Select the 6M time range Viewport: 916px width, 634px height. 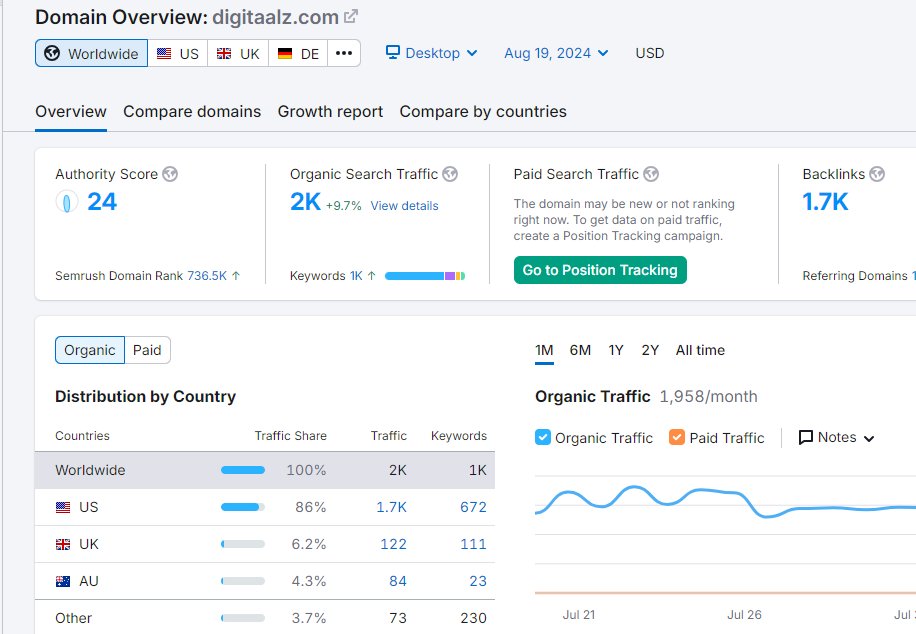580,350
